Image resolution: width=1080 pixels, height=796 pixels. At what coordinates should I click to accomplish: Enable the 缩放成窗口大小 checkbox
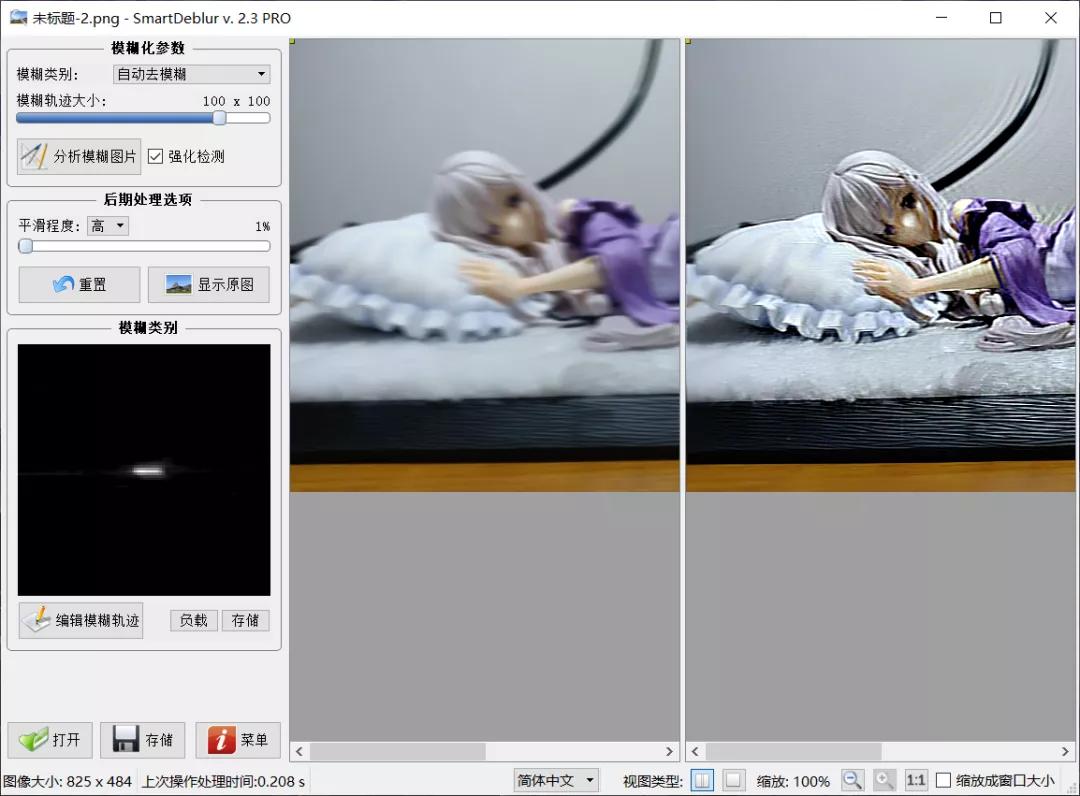point(944,781)
